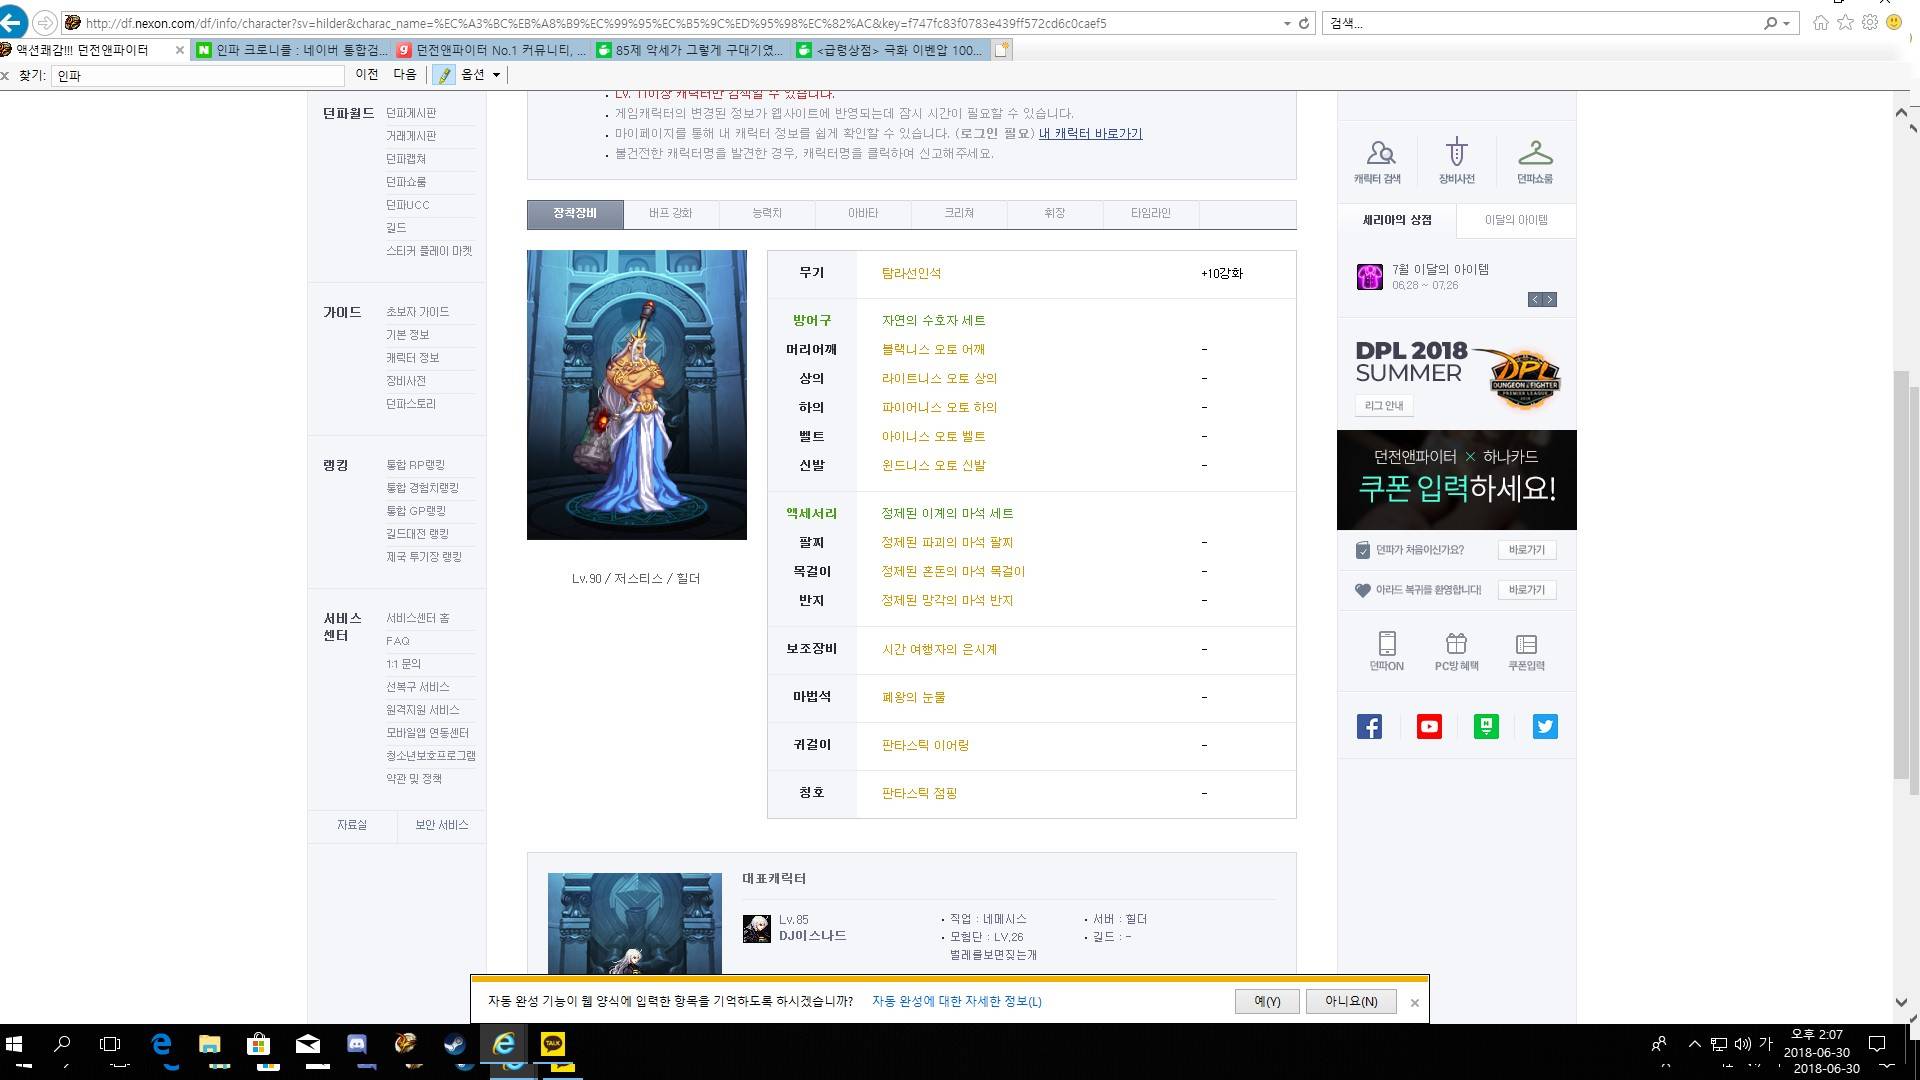Open the FAQ sidebar link
Viewport: 1920px width, 1080px height.
tap(398, 641)
